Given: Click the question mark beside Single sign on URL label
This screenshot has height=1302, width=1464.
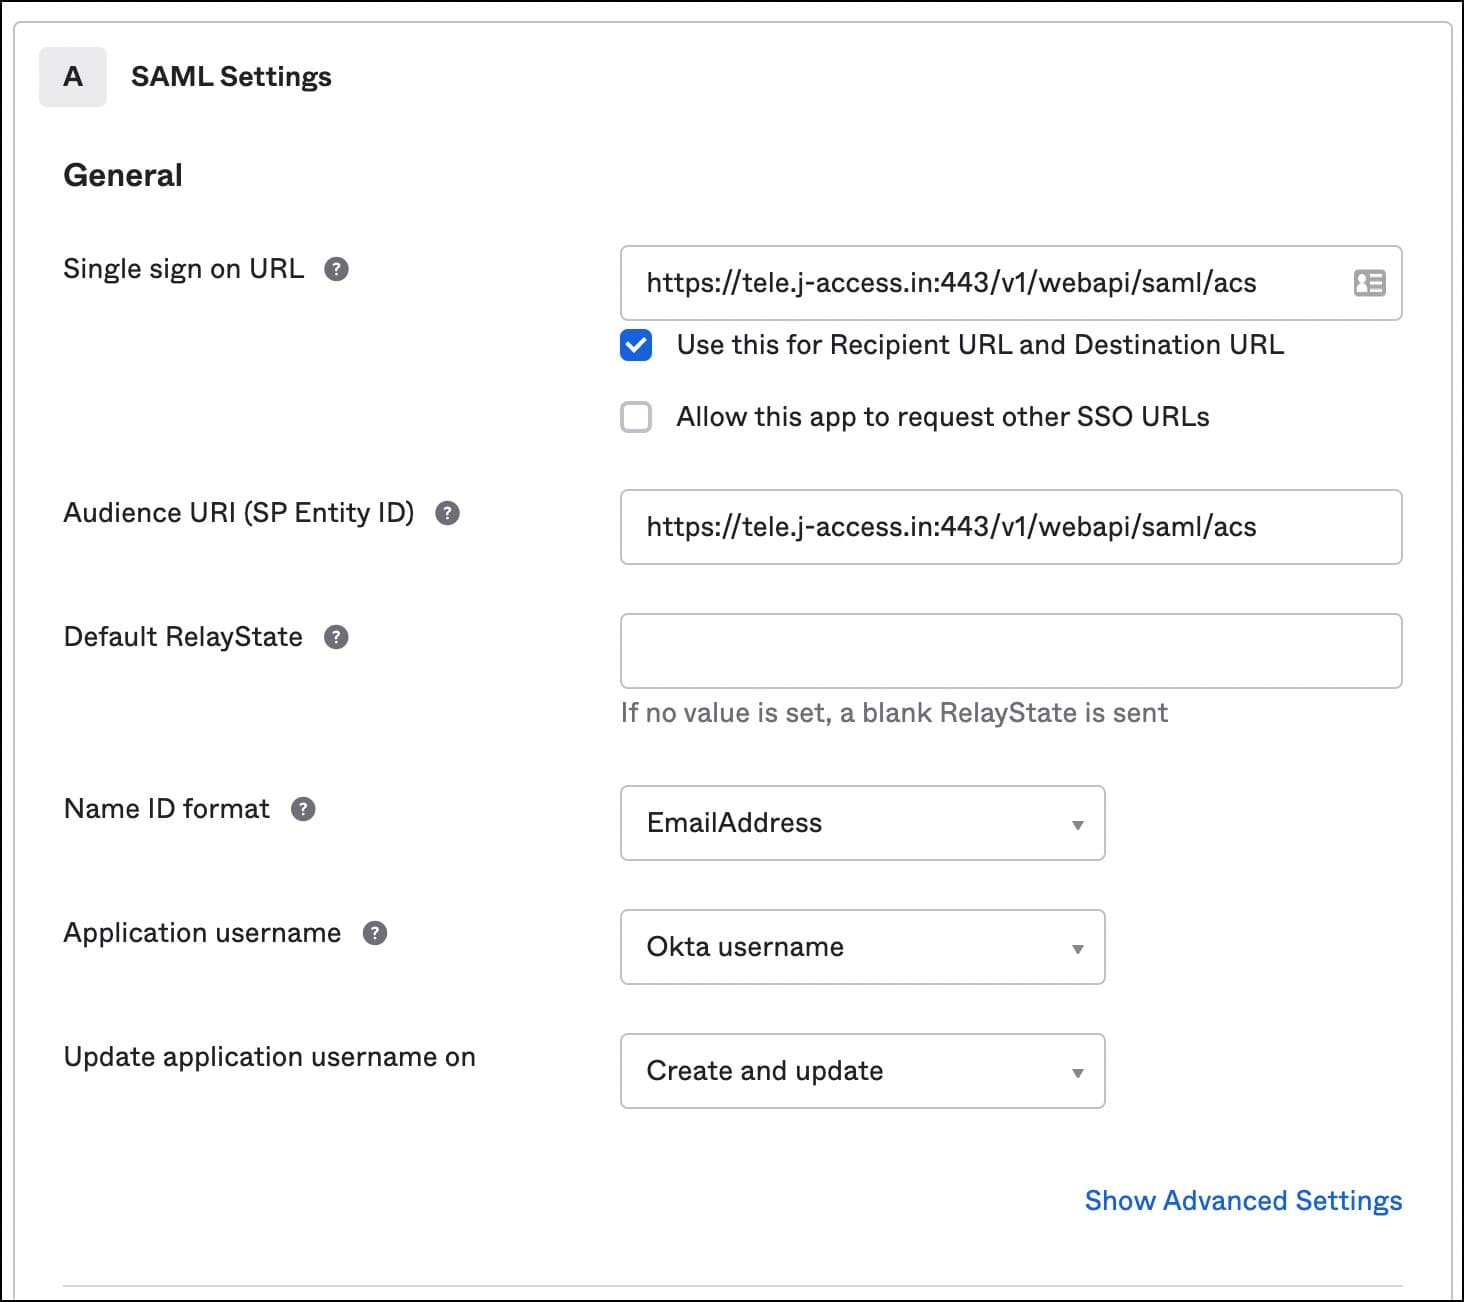Looking at the screenshot, I should [x=337, y=268].
